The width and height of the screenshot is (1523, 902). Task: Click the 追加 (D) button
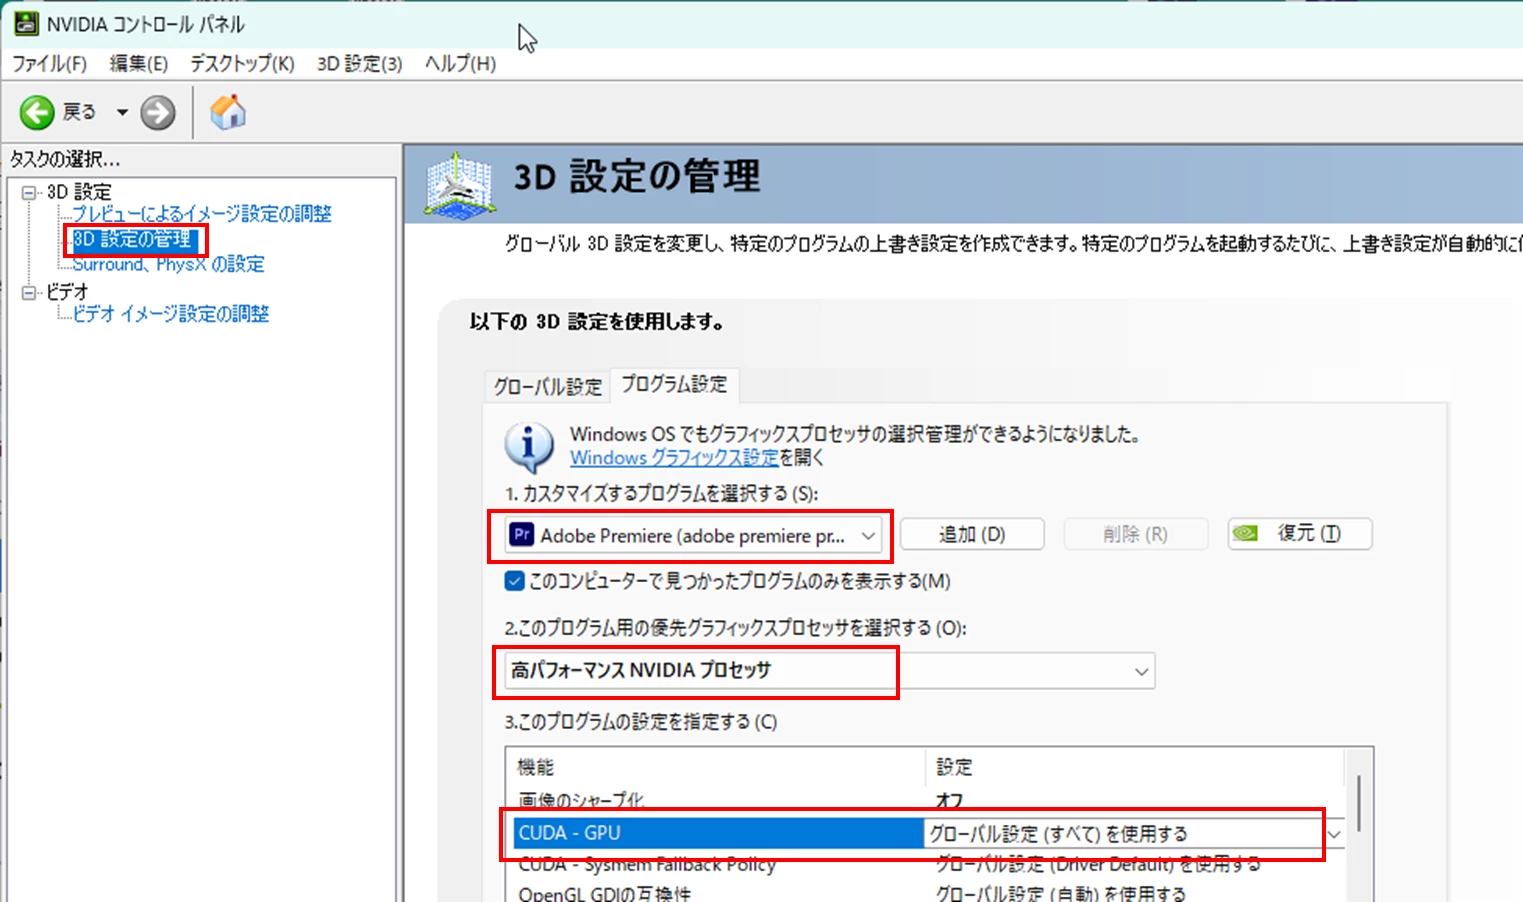pyautogui.click(x=972, y=534)
